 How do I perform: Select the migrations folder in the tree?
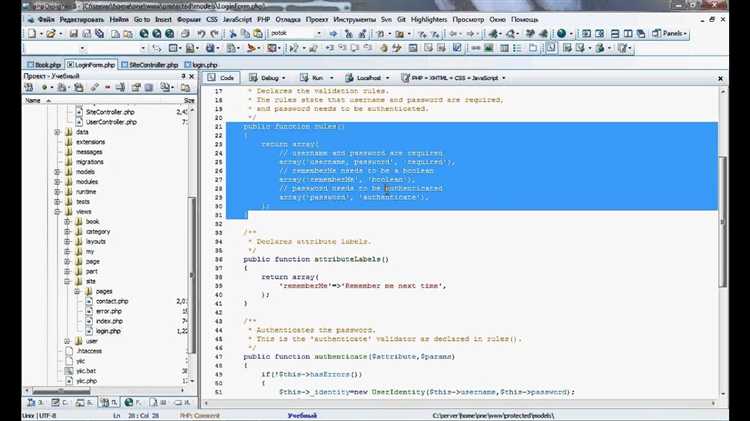[x=89, y=162]
